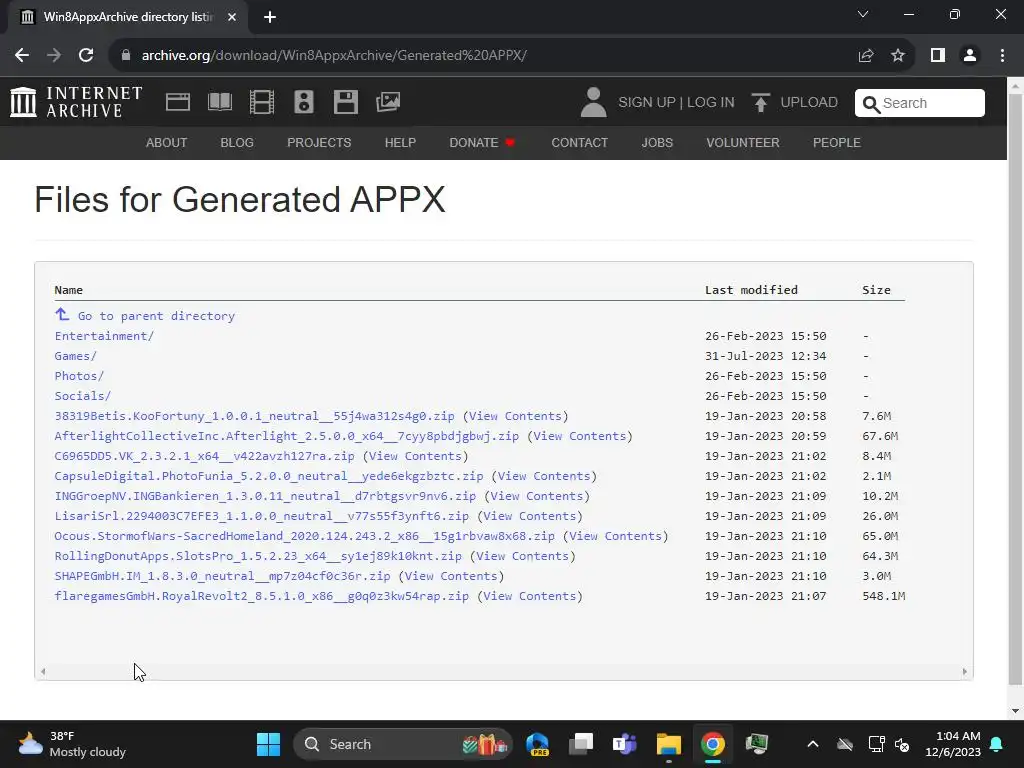The image size is (1024, 768).
Task: Open the JOBS menu item
Action: pos(657,142)
